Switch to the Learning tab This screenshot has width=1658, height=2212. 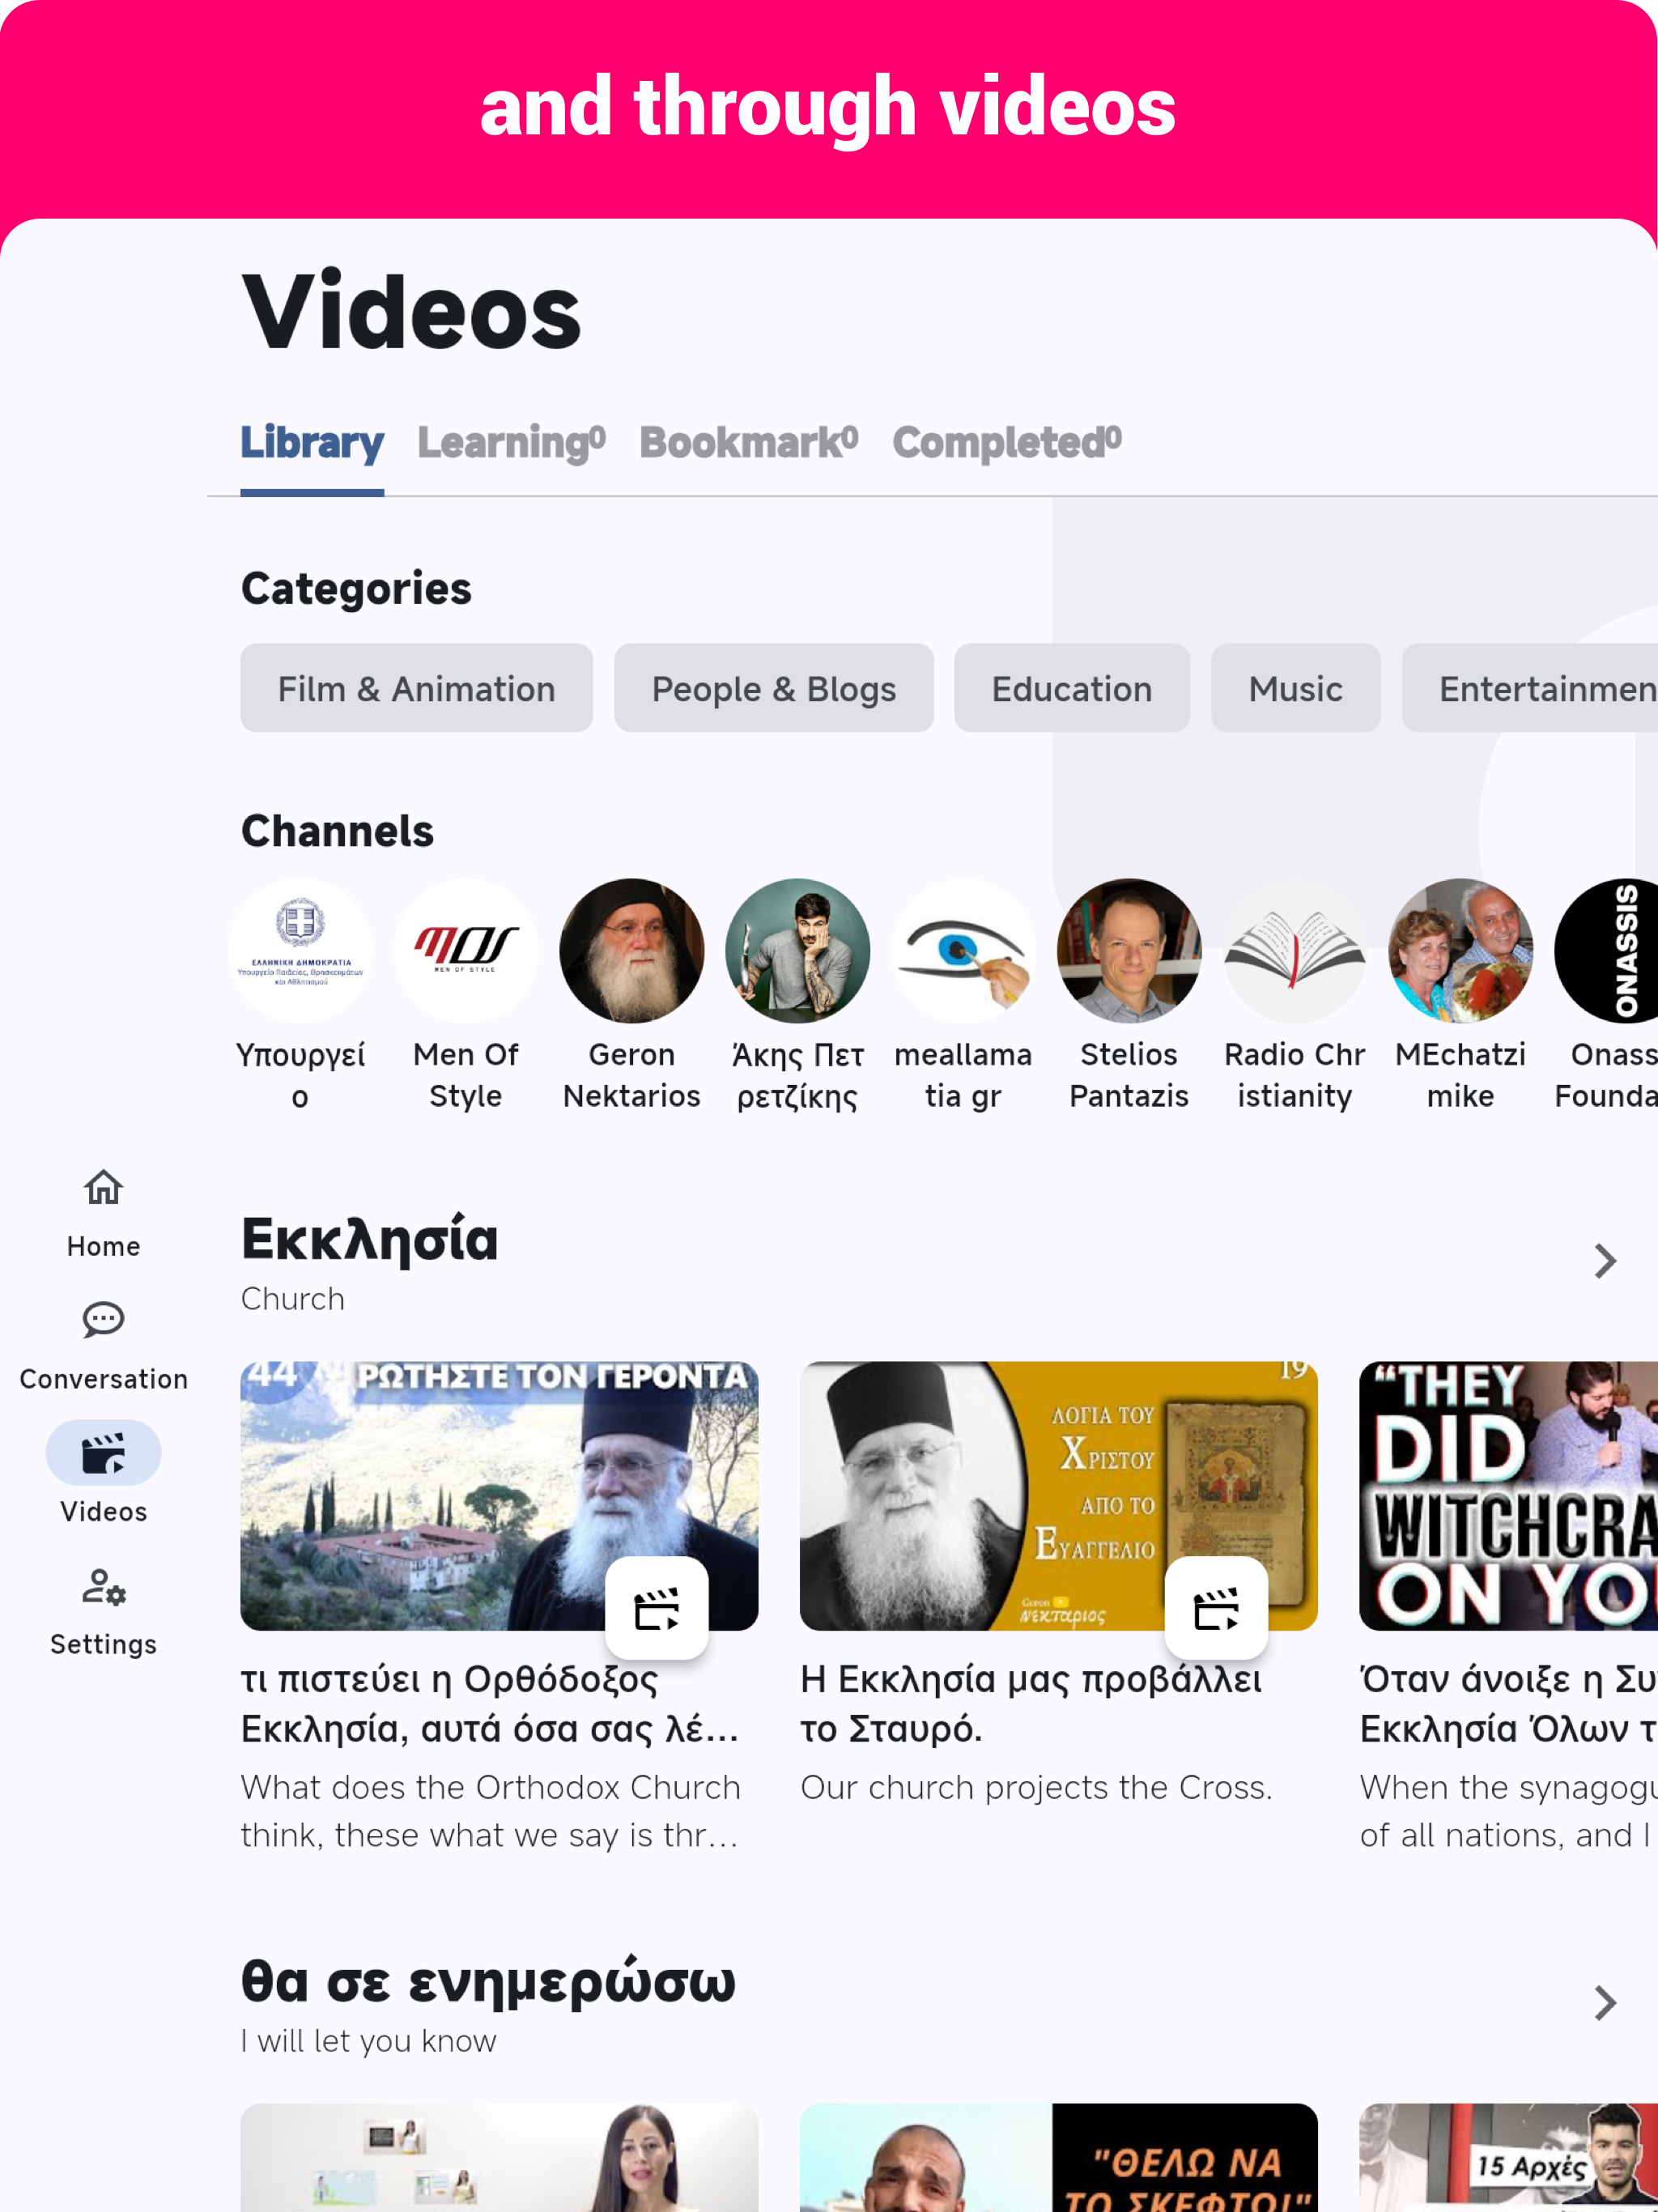[x=512, y=442]
